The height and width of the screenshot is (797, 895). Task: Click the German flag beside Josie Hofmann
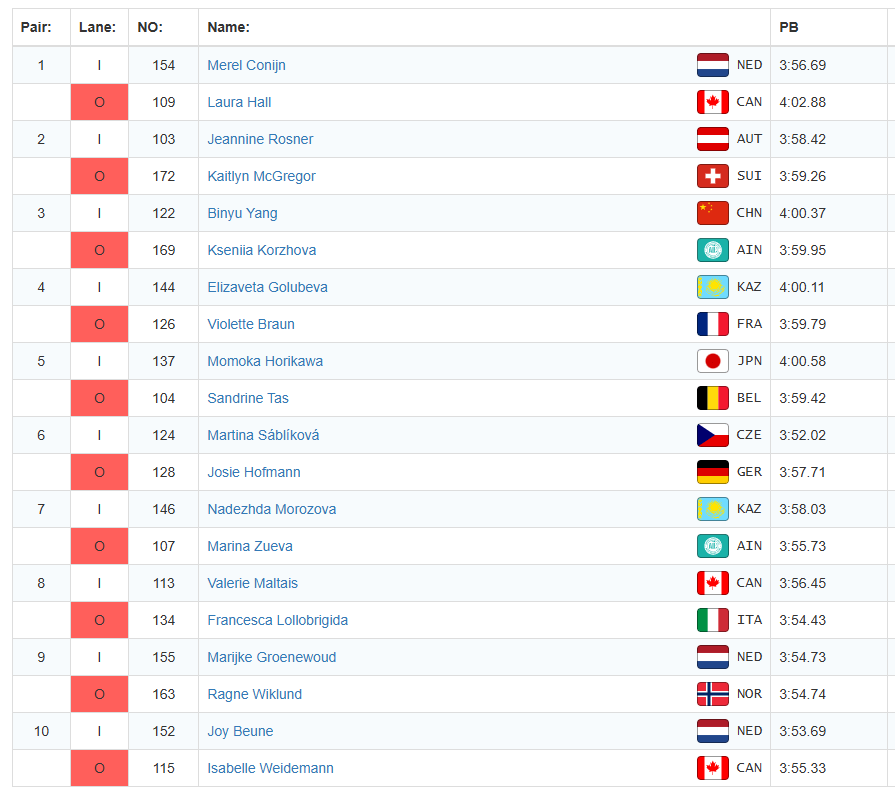click(712, 472)
